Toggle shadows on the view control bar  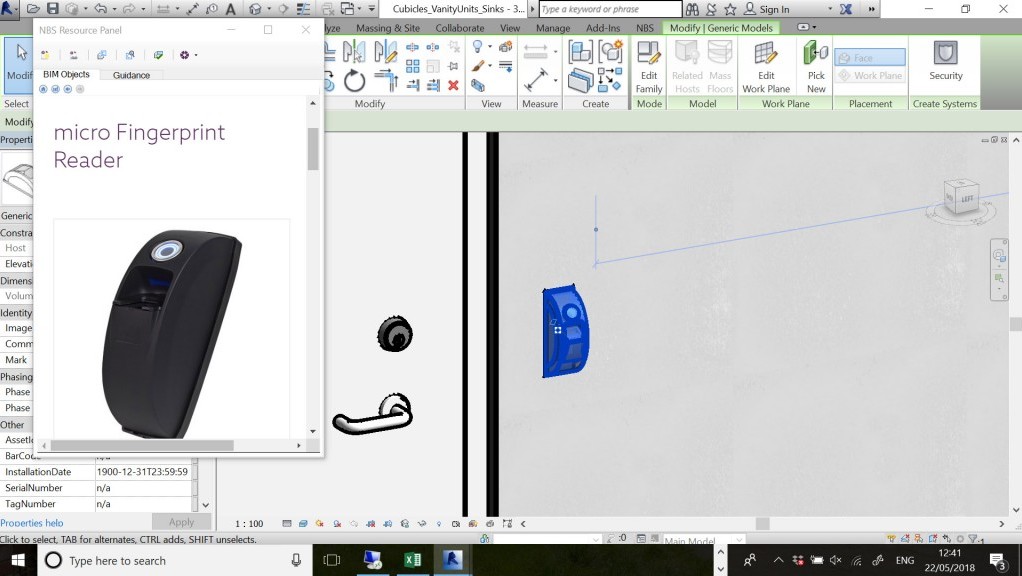(x=337, y=523)
